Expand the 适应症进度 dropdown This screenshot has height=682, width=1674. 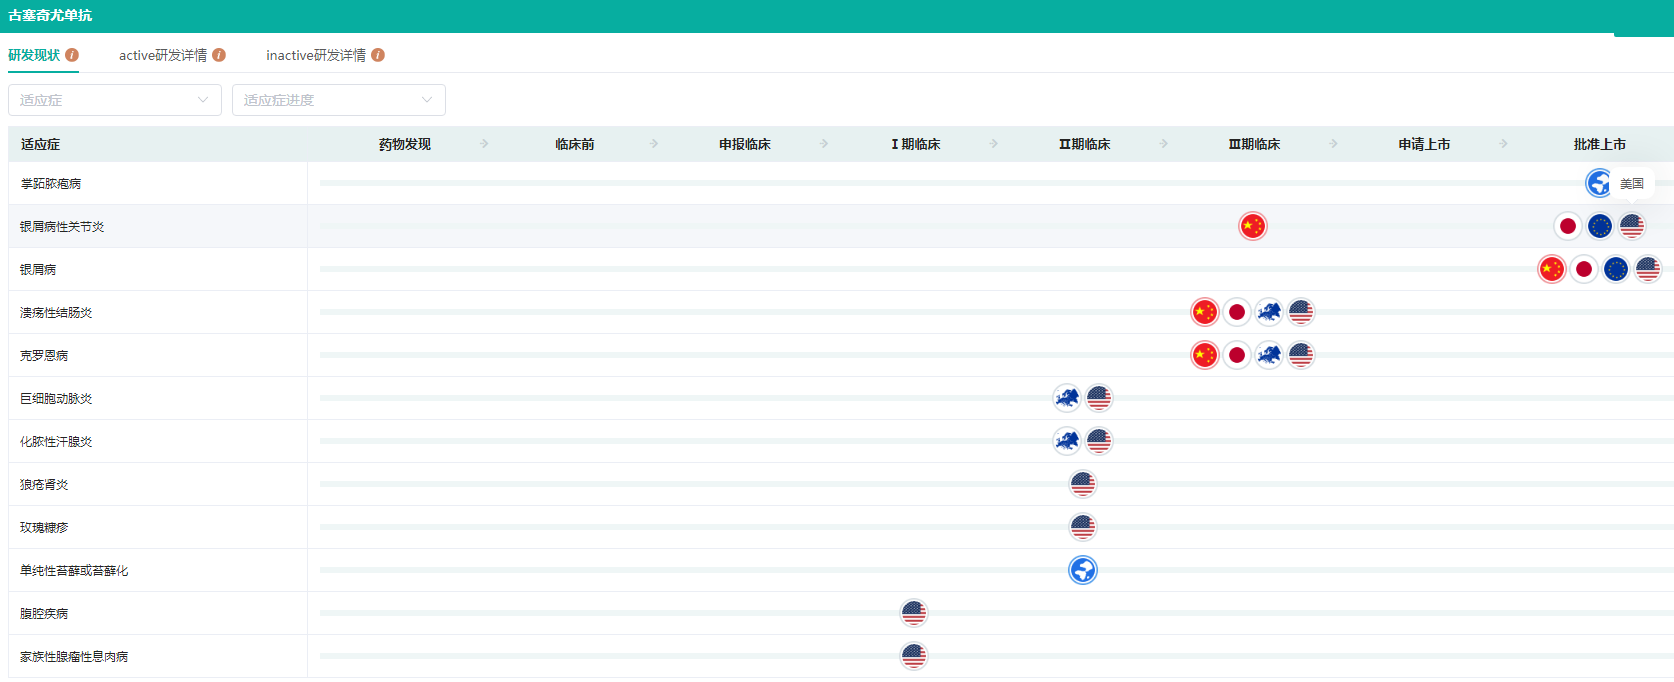point(338,100)
